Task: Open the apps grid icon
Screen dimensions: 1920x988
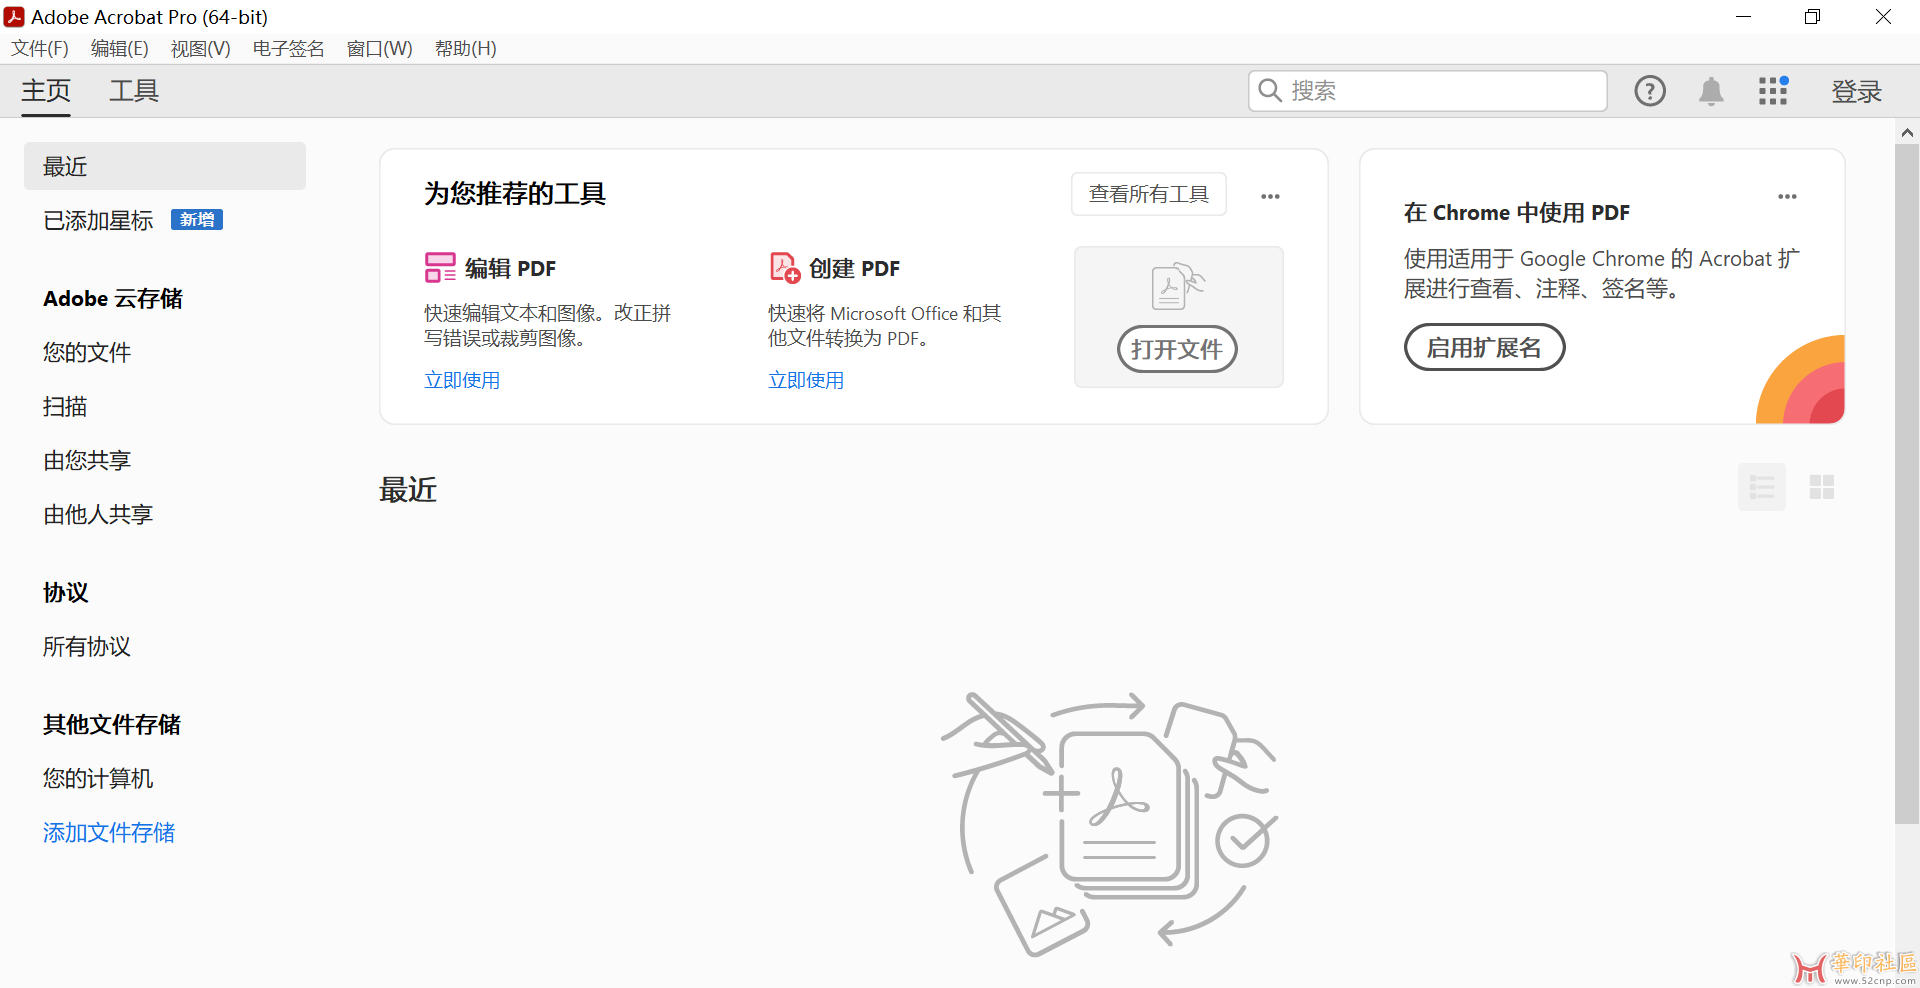Action: (1773, 91)
